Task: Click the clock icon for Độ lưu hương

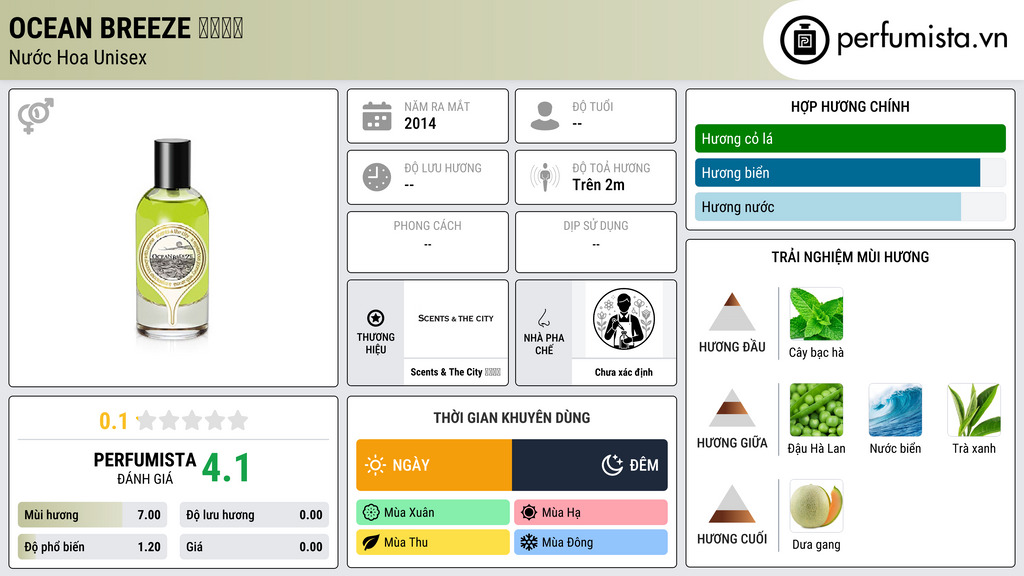Action: point(377,178)
